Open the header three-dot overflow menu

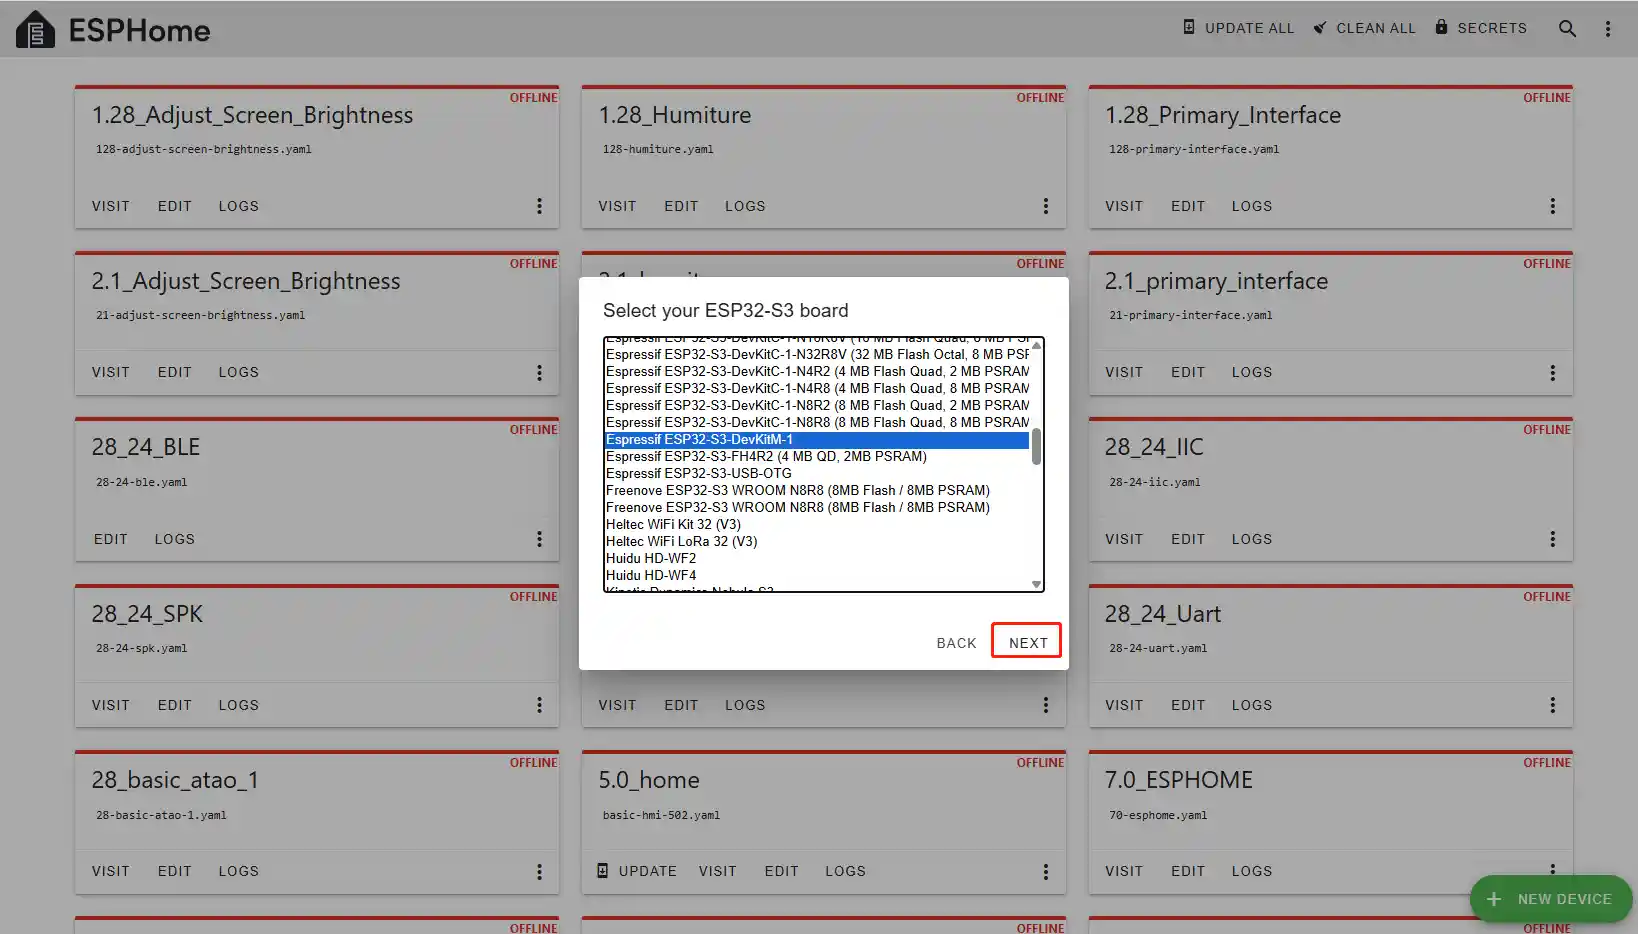click(x=1608, y=29)
